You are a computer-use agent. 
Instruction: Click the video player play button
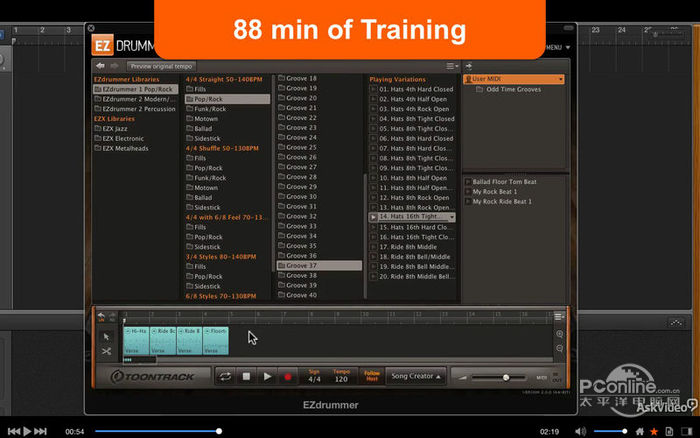coord(27,431)
